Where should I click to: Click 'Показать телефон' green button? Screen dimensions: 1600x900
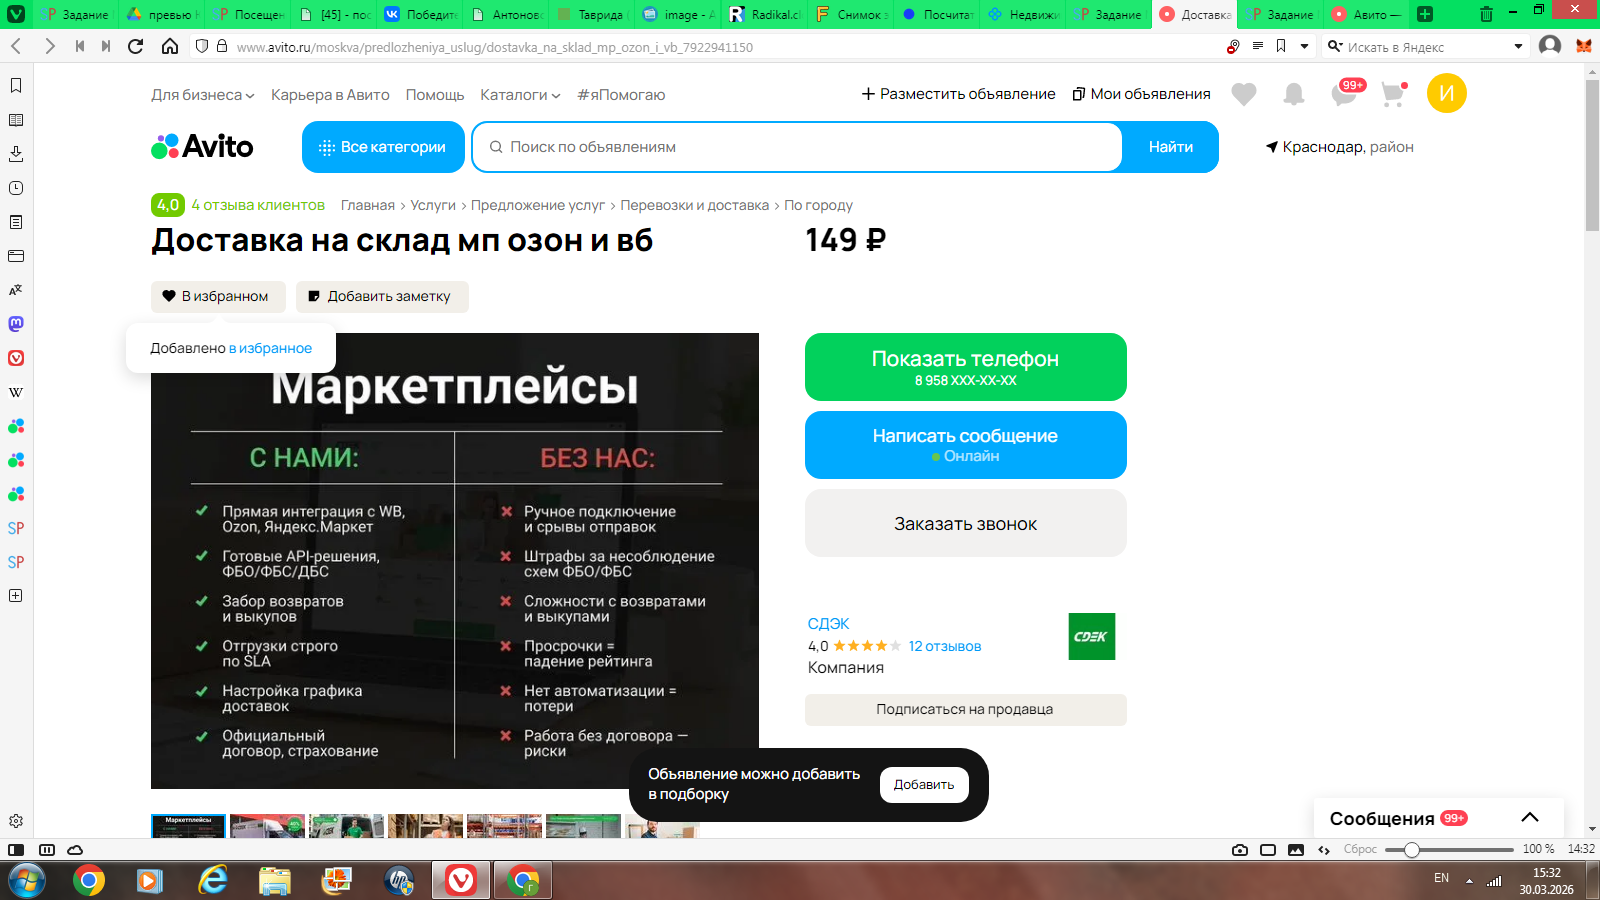coord(966,367)
